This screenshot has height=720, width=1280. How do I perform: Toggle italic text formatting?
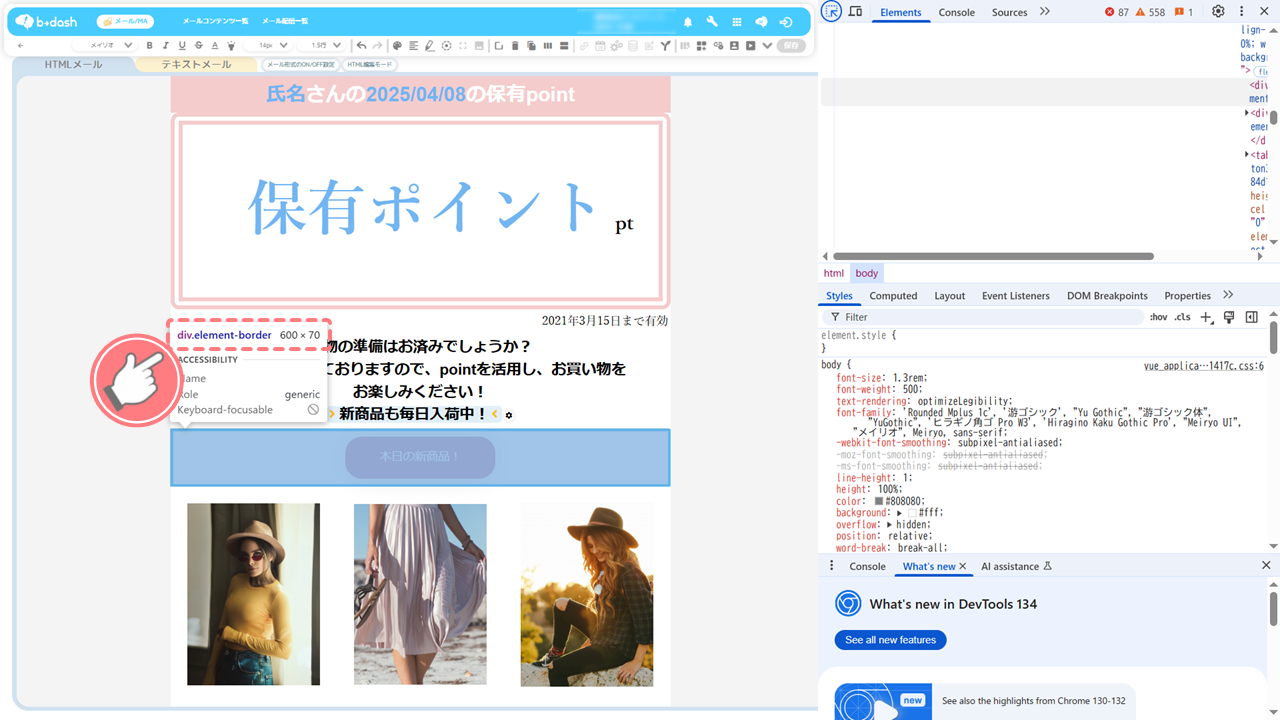click(165, 45)
